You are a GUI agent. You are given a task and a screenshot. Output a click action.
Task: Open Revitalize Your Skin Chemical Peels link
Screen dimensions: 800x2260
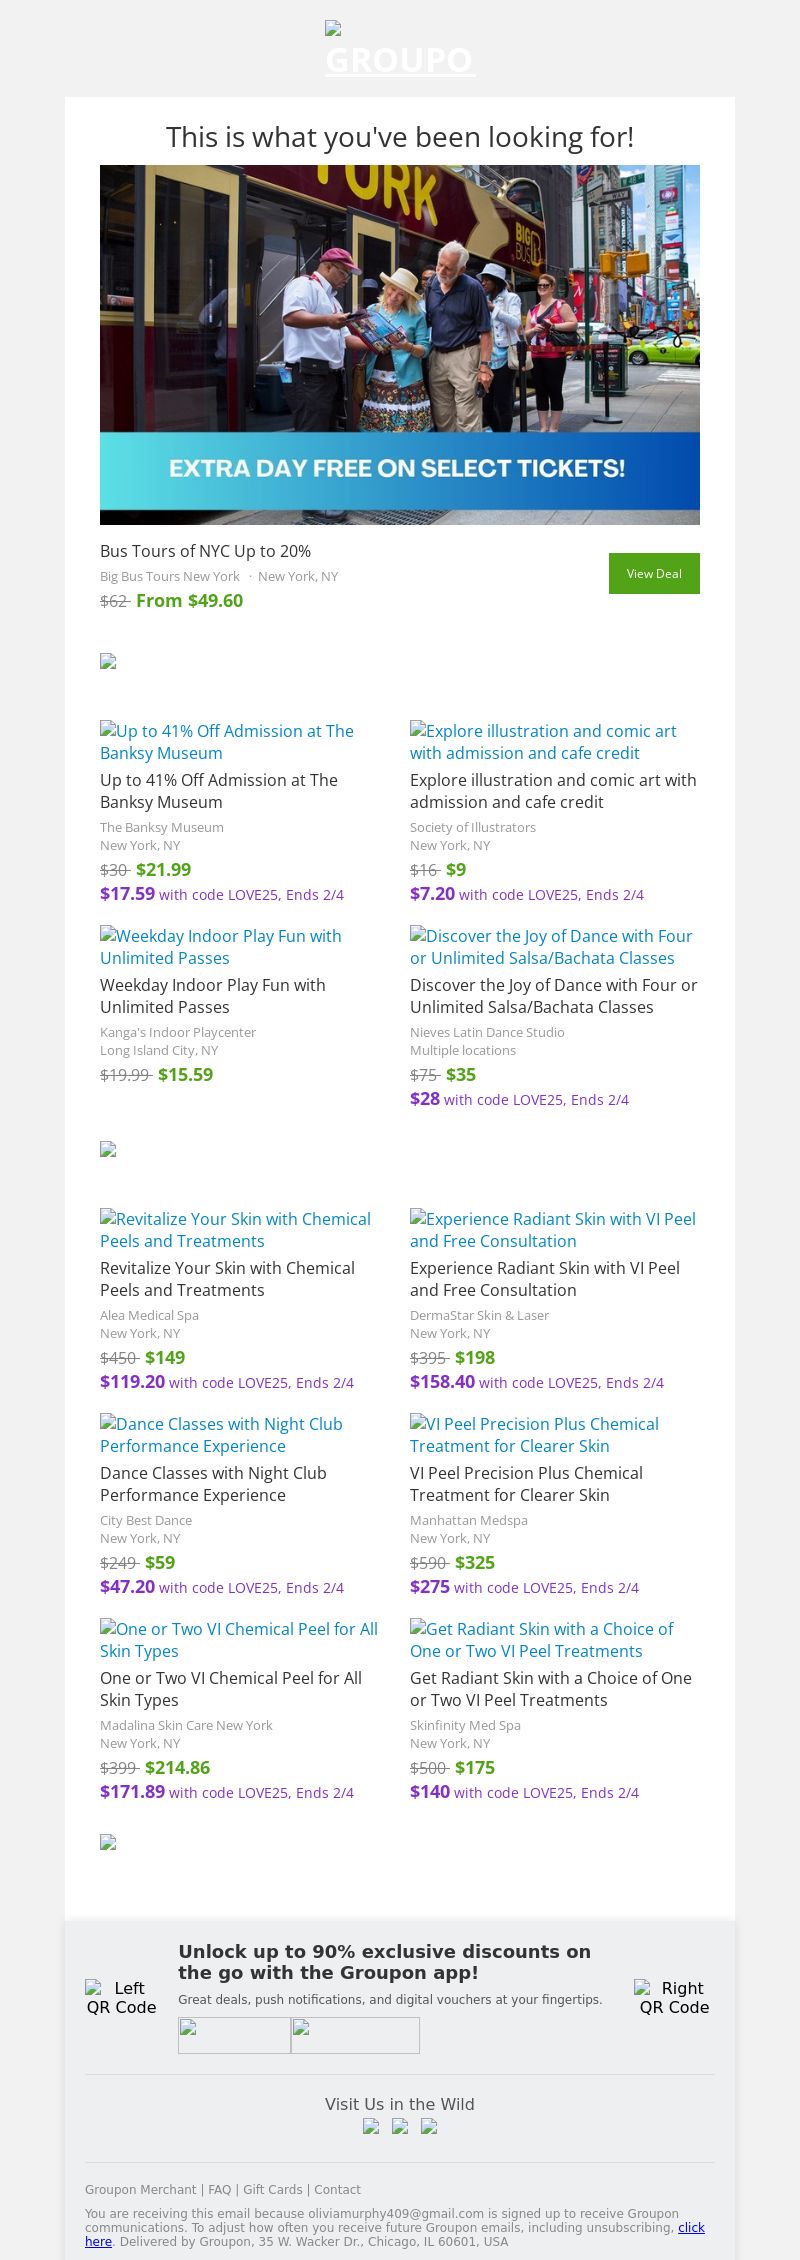235,1230
